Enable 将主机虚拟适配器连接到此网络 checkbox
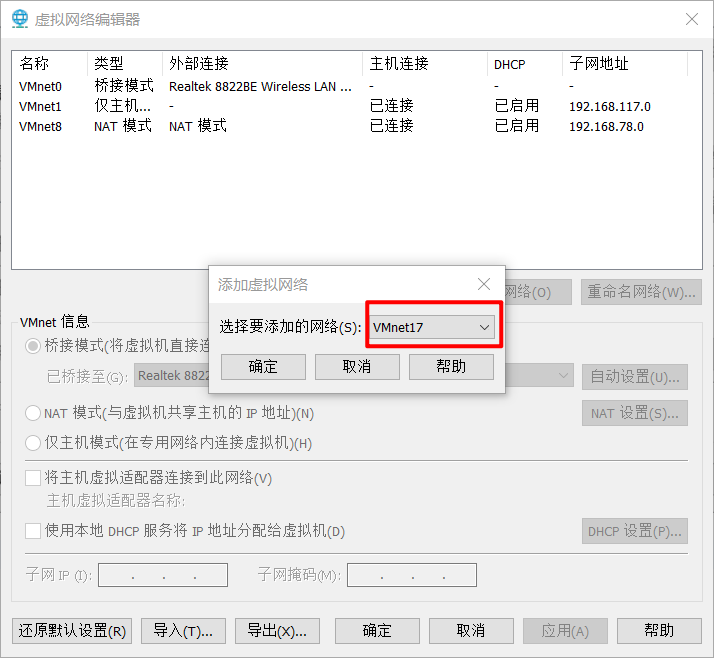Viewport: 714px width, 658px height. [x=34, y=478]
